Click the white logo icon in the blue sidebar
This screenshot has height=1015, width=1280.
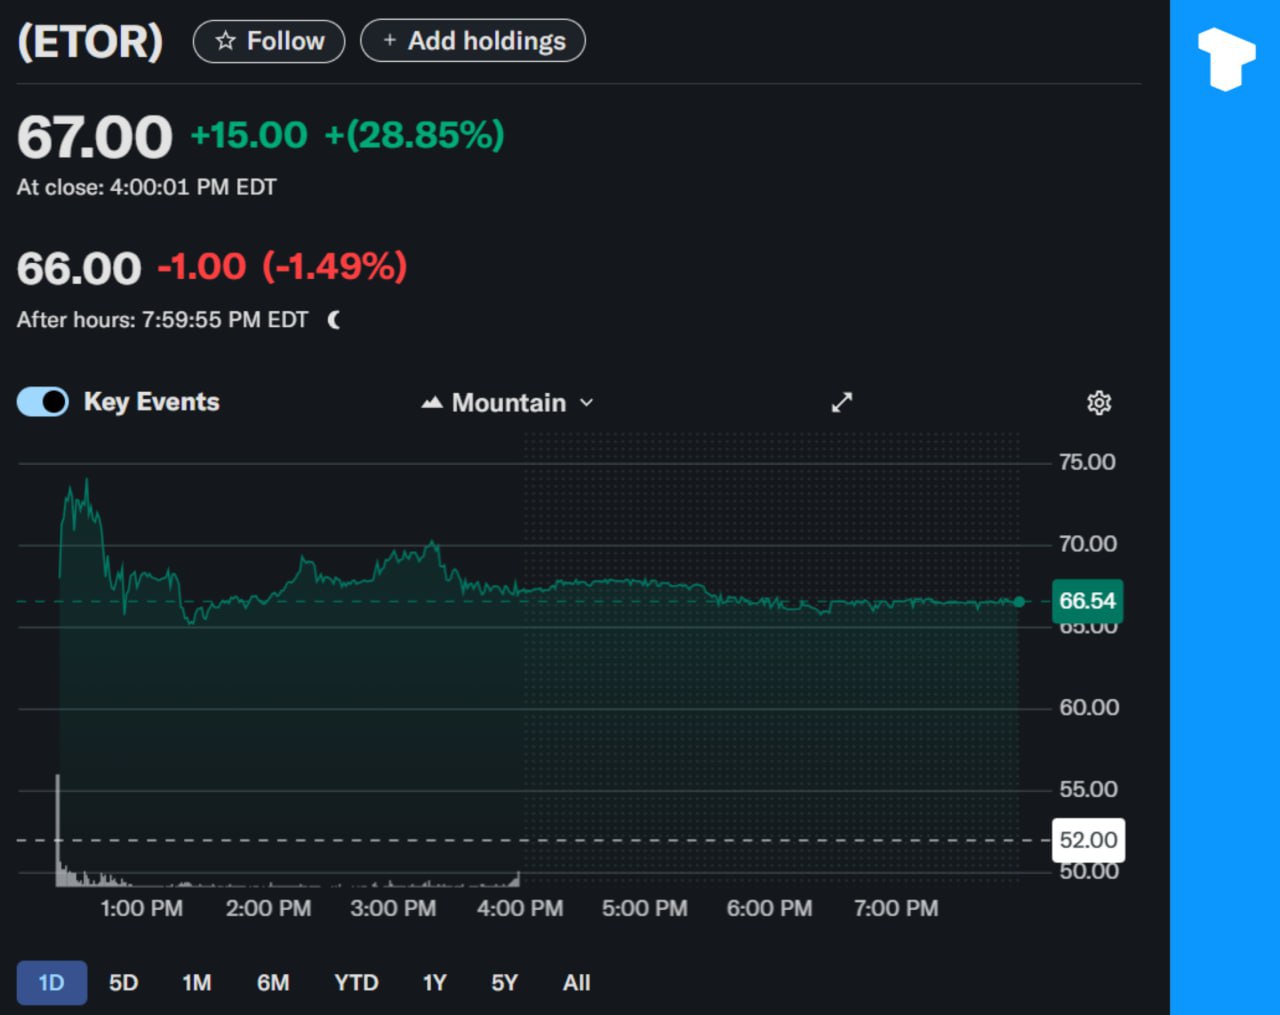(x=1226, y=59)
